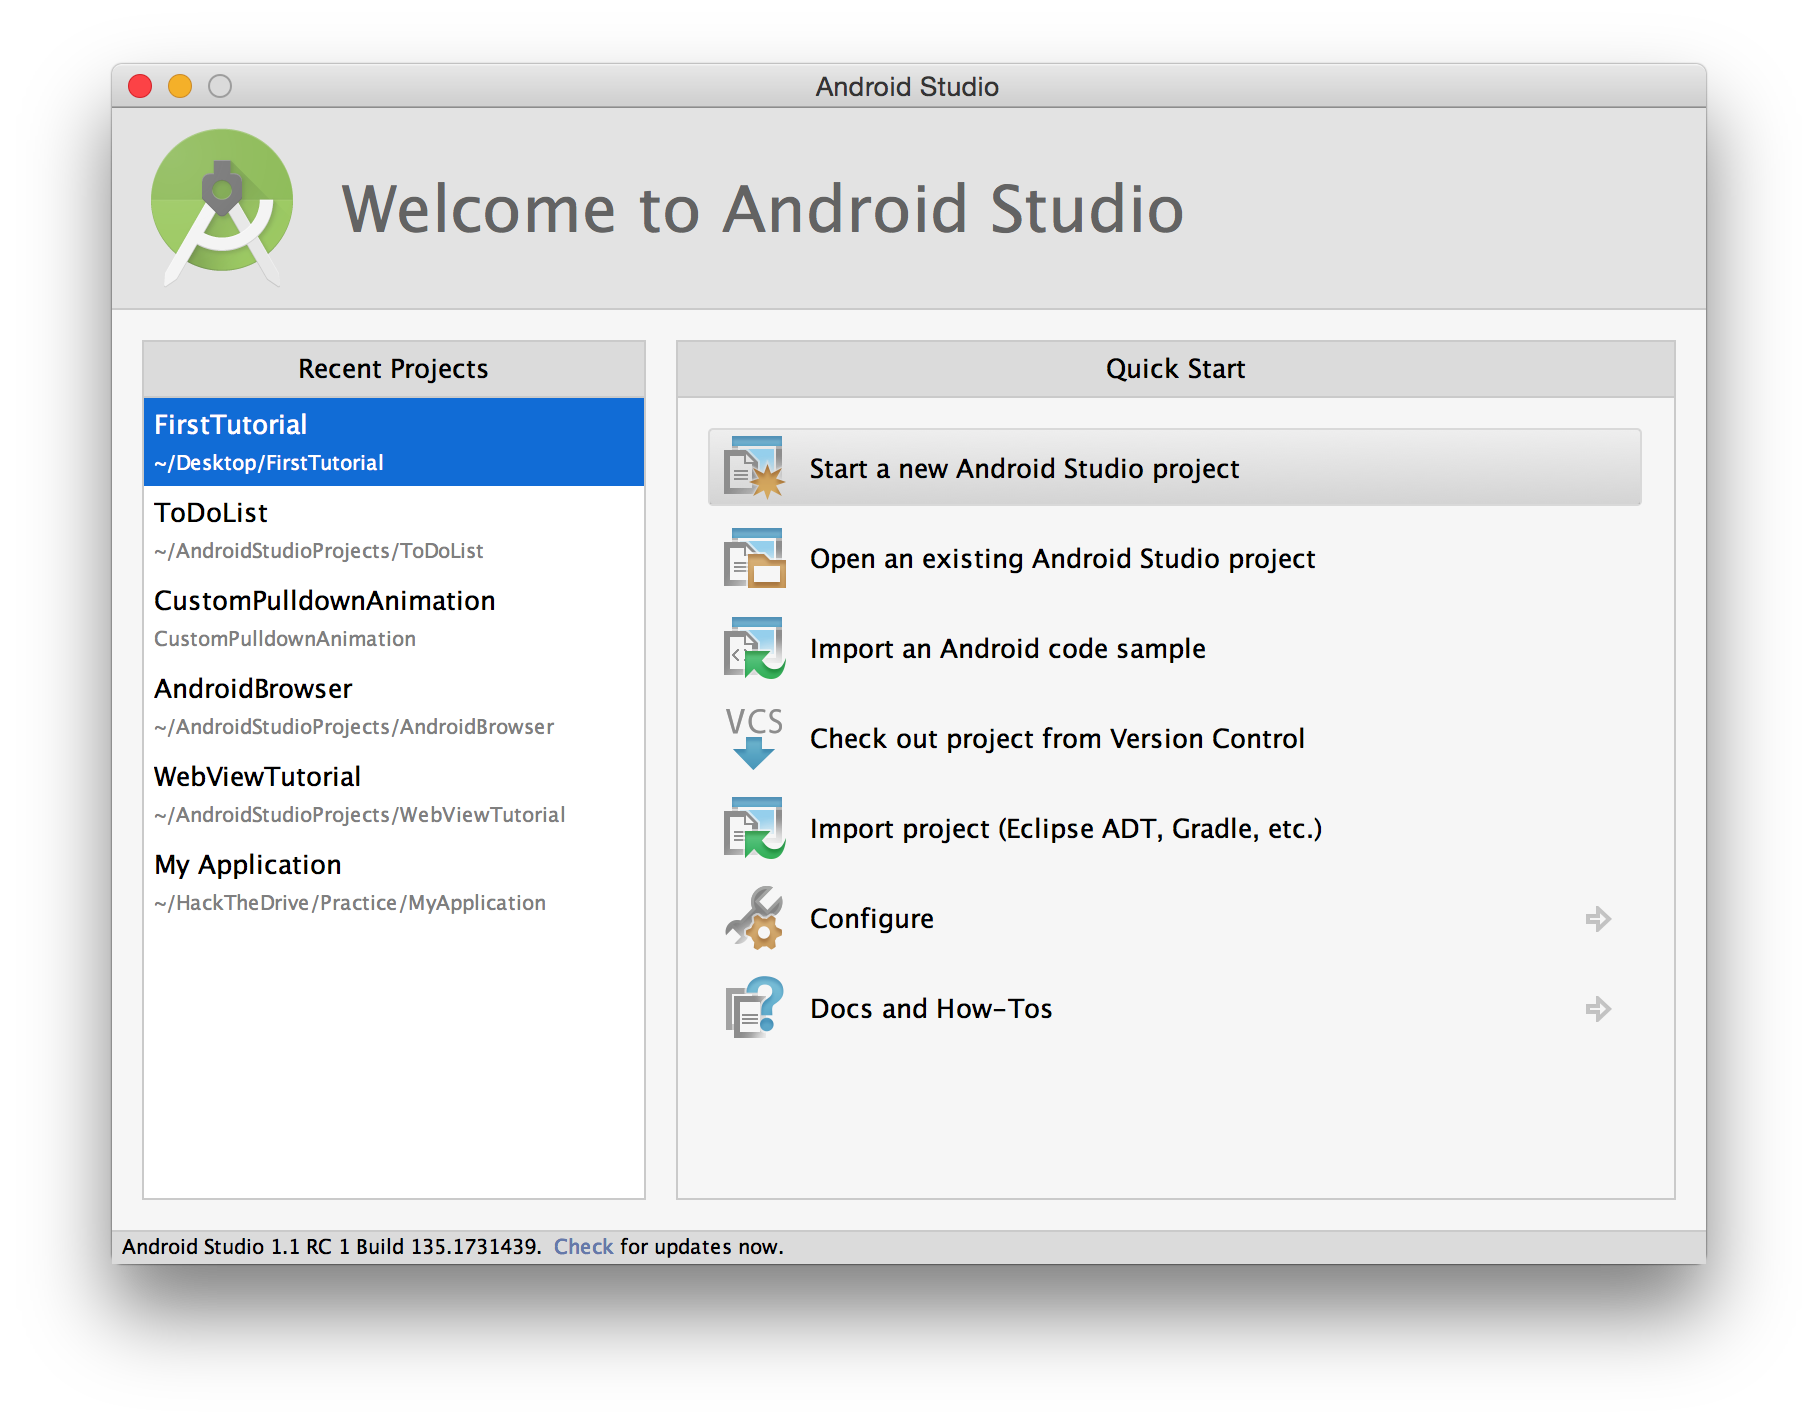This screenshot has height=1424, width=1818.
Task: Expand the Docs and How-Tos submenu arrow
Action: (x=1598, y=1009)
